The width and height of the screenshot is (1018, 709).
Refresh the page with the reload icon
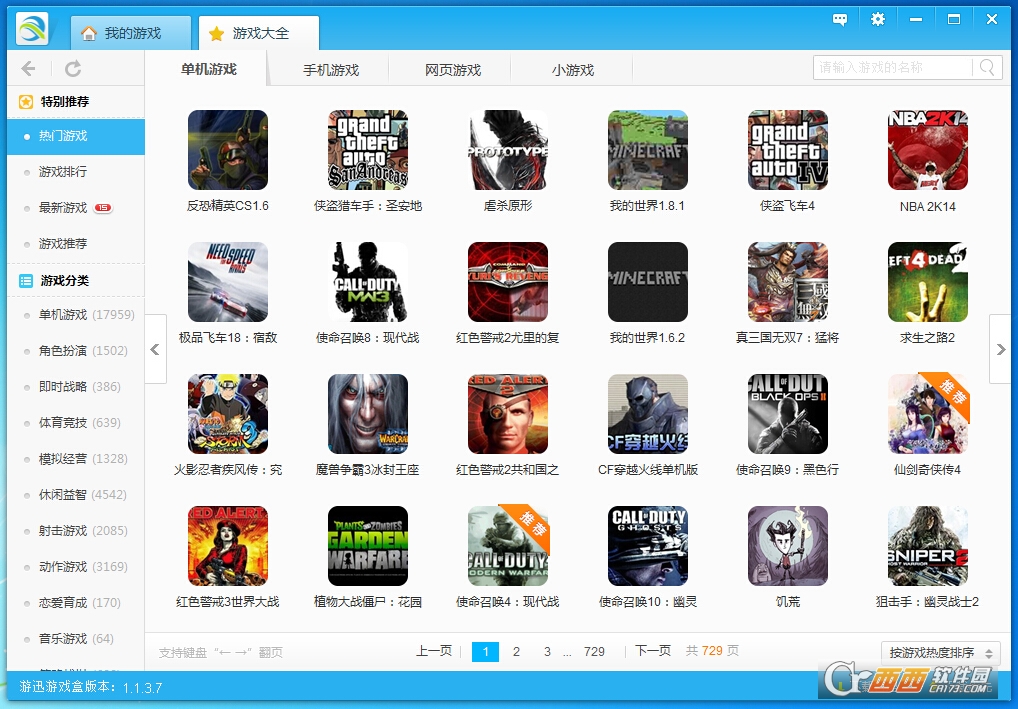pos(73,68)
